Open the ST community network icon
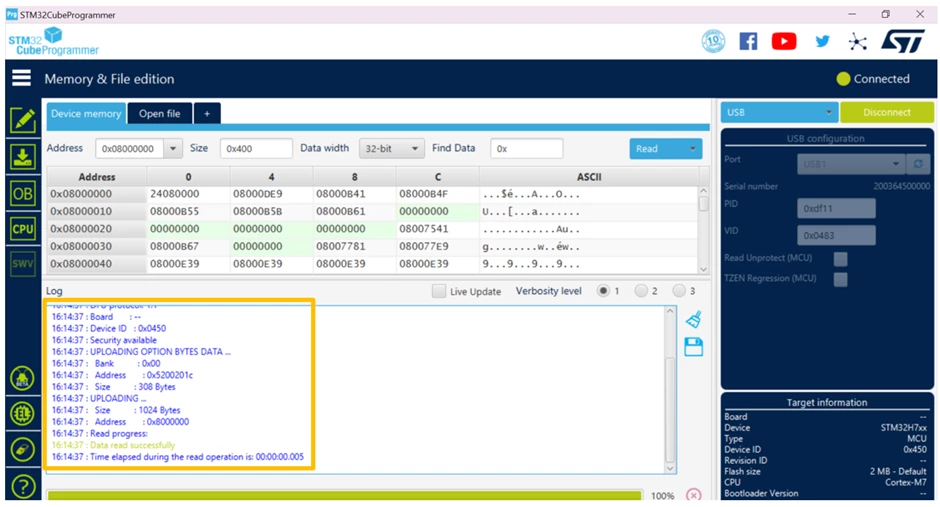This screenshot has width=940, height=507. pyautogui.click(x=858, y=41)
